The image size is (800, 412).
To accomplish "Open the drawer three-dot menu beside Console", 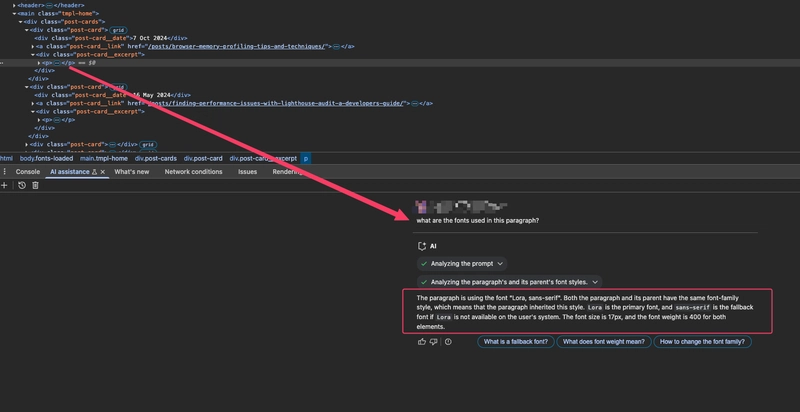I will coord(5,172).
